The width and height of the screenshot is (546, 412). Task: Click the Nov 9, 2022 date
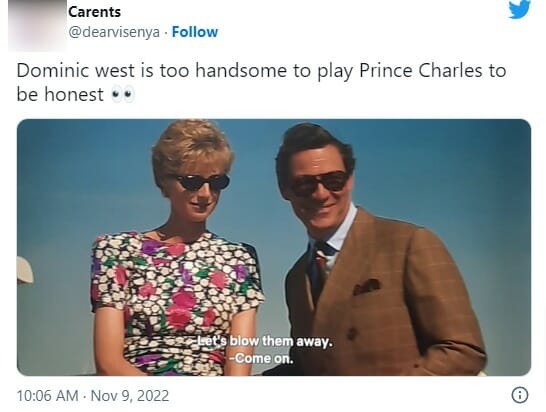pyautogui.click(x=130, y=396)
